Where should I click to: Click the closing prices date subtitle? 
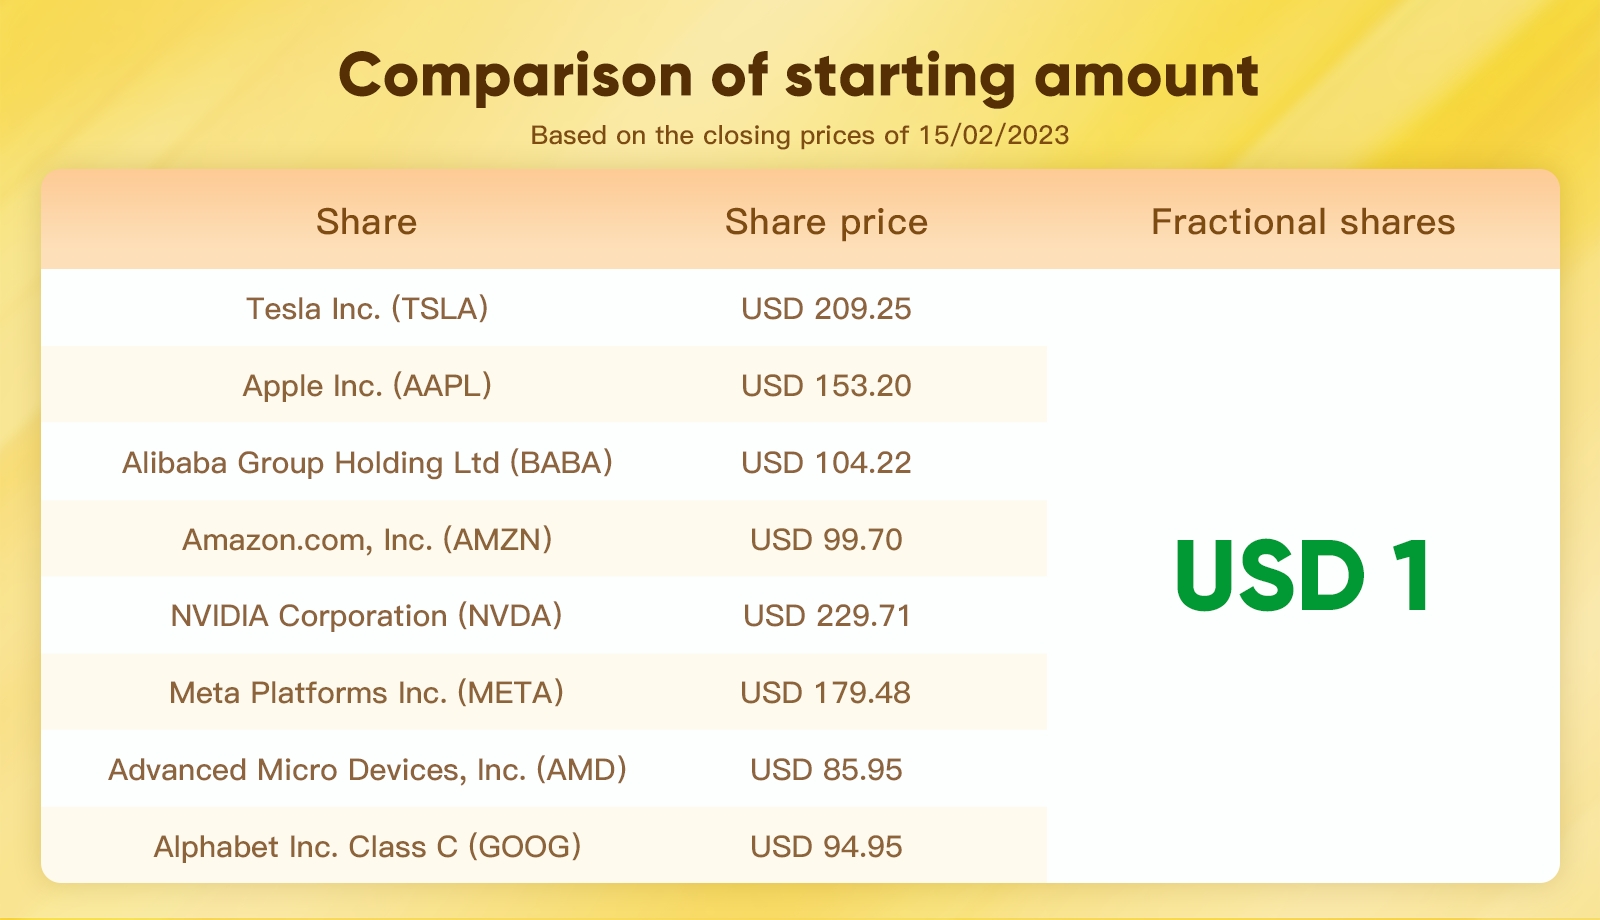[800, 135]
